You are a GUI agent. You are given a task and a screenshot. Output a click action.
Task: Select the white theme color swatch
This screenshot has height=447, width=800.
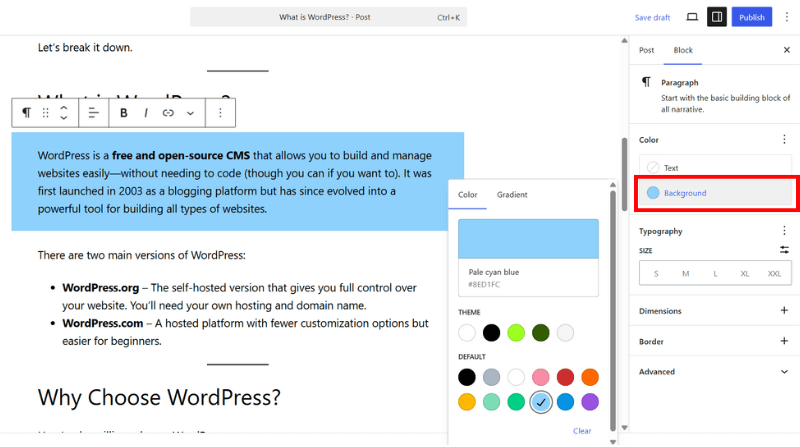coord(467,333)
